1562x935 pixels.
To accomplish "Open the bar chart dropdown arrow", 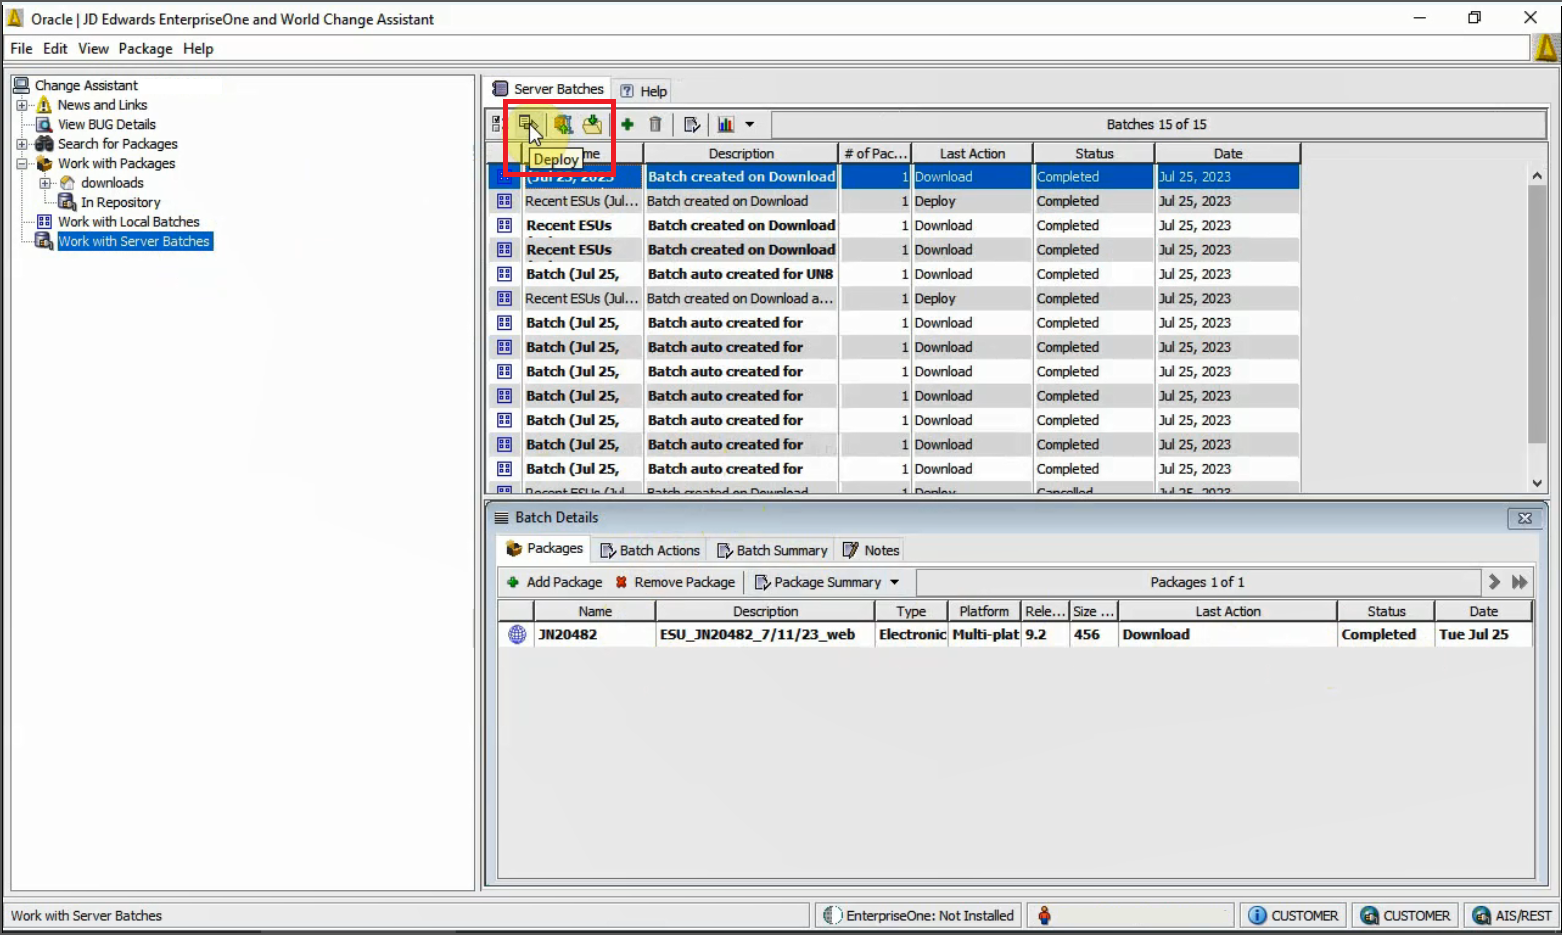I will [x=750, y=124].
